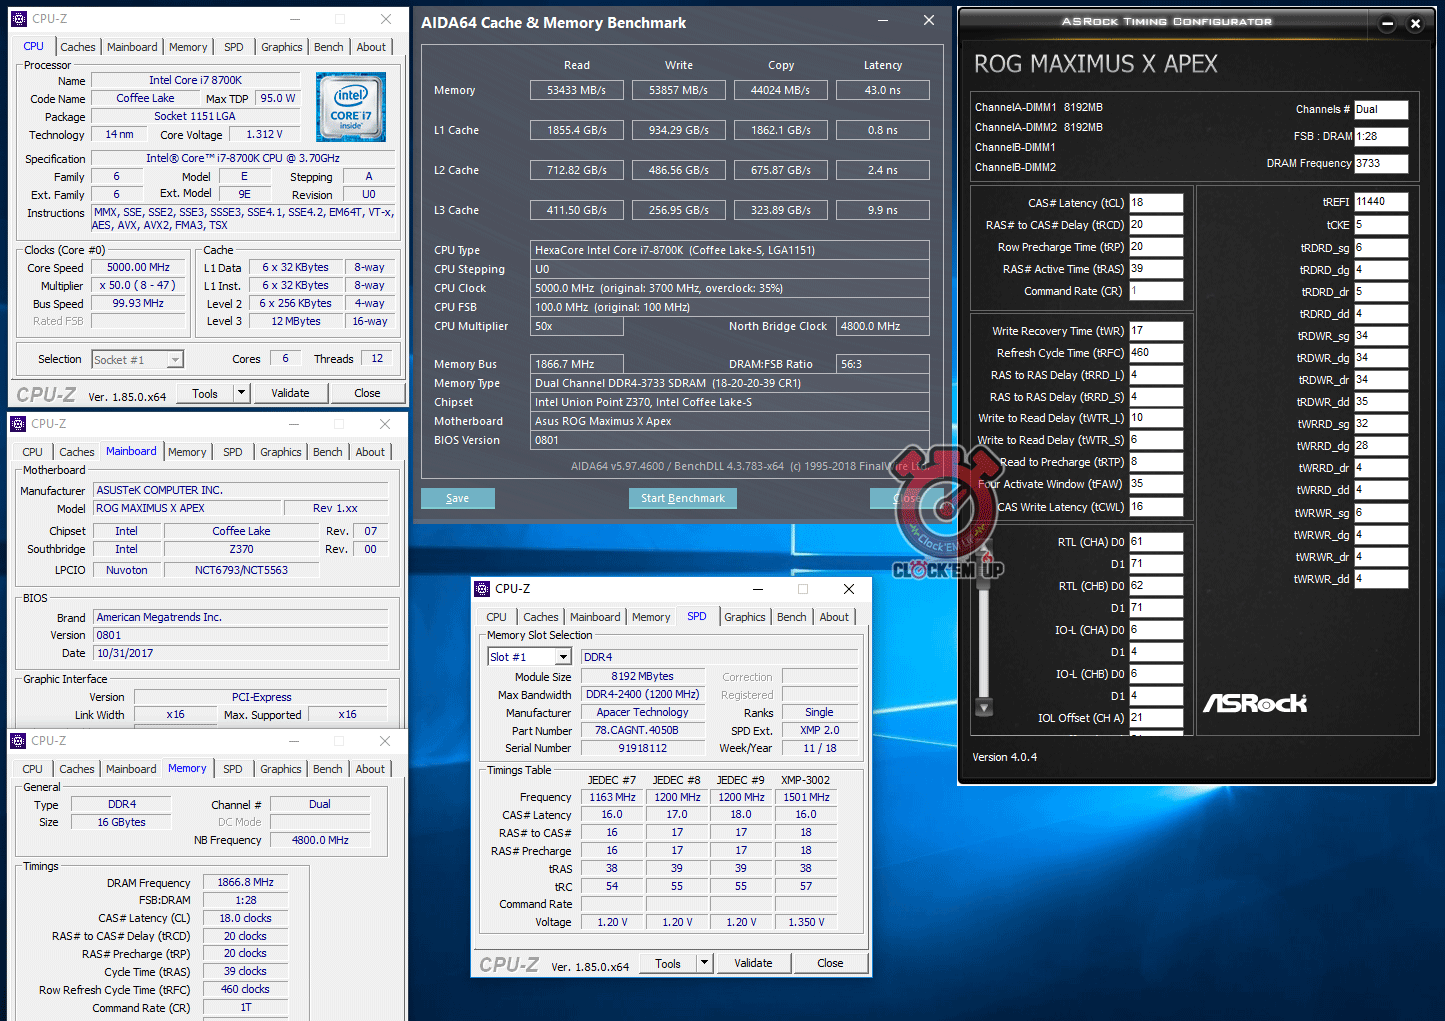1445x1021 pixels.
Task: Switch to Bench tab in CPU-Z SPD window
Action: coord(791,617)
